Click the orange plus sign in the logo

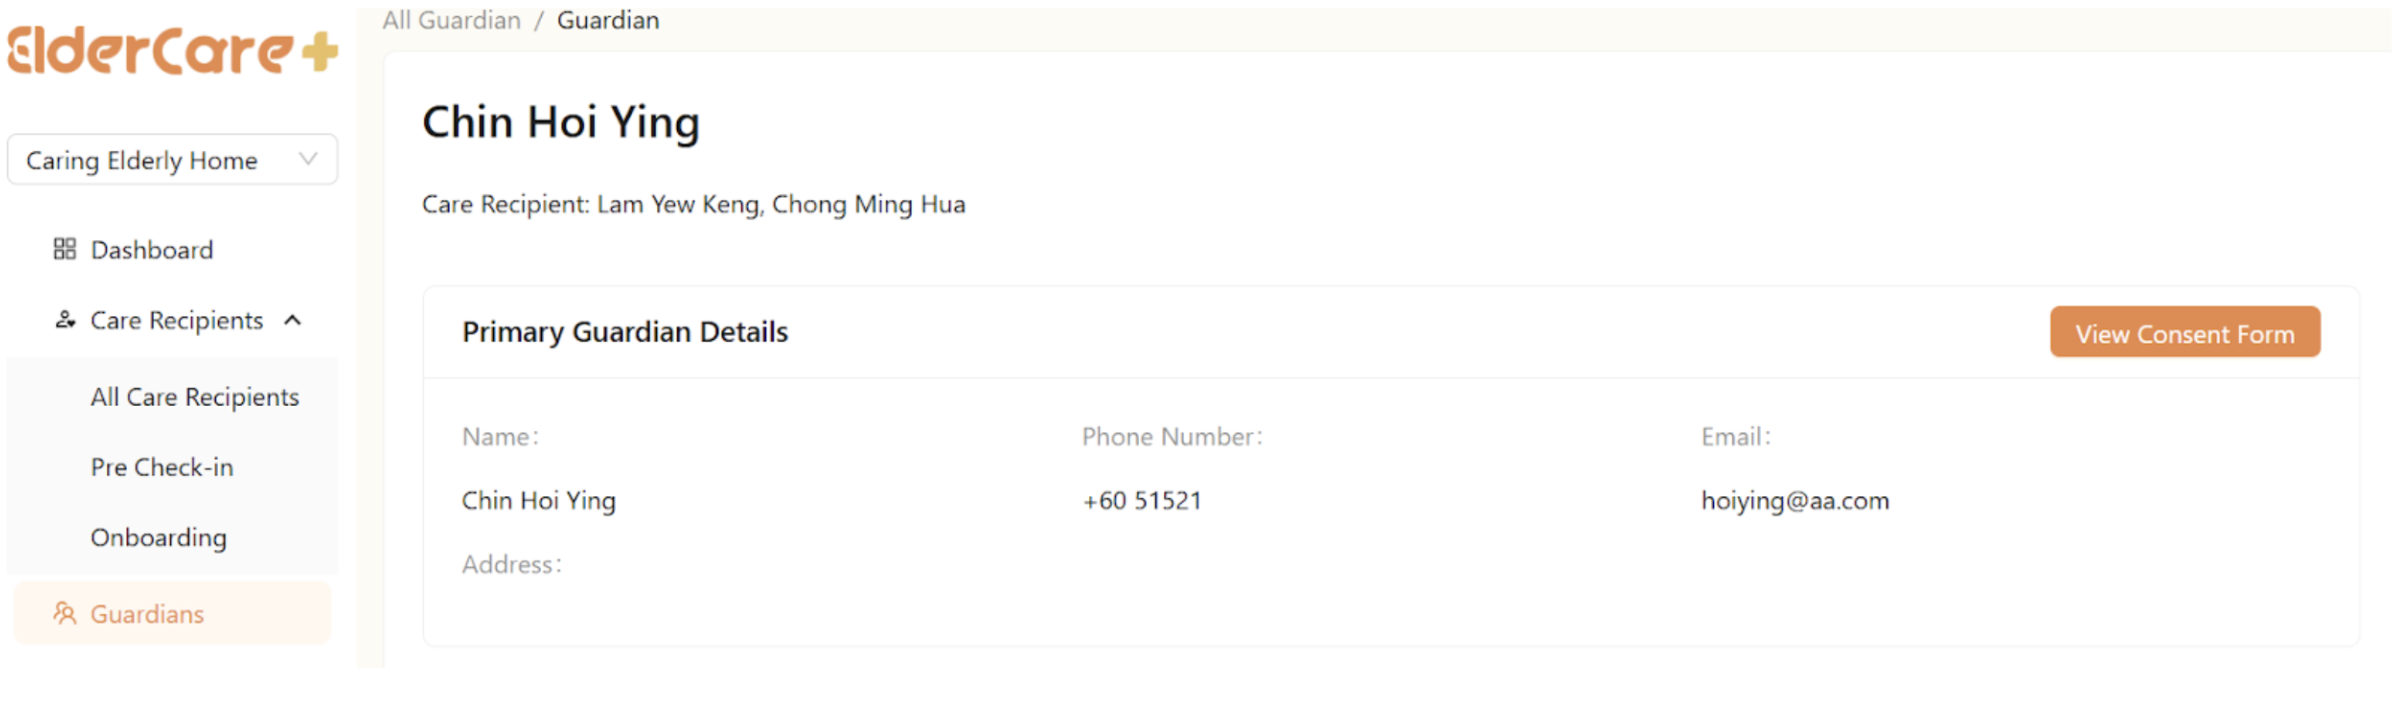pyautogui.click(x=320, y=52)
